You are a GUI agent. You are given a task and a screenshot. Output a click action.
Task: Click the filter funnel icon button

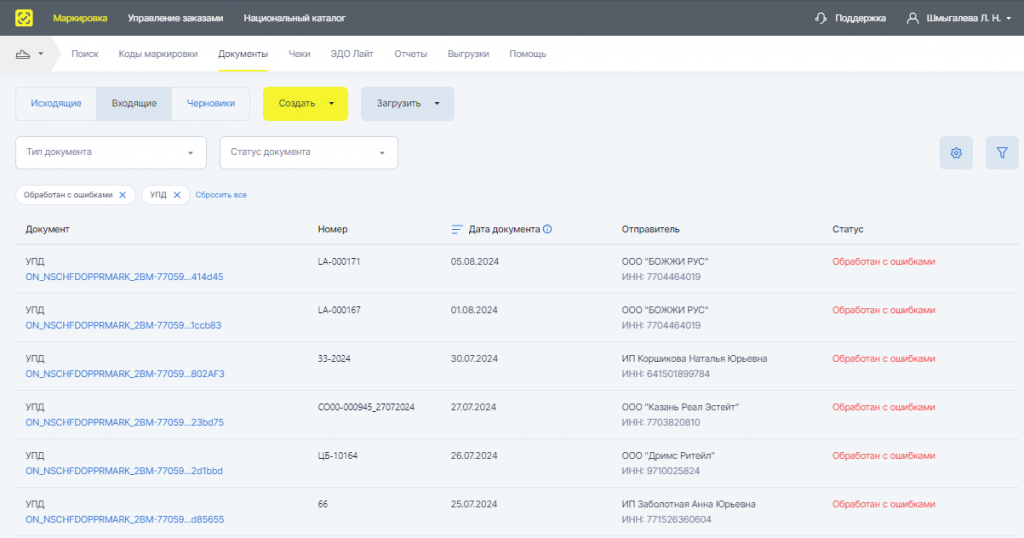pos(1001,153)
